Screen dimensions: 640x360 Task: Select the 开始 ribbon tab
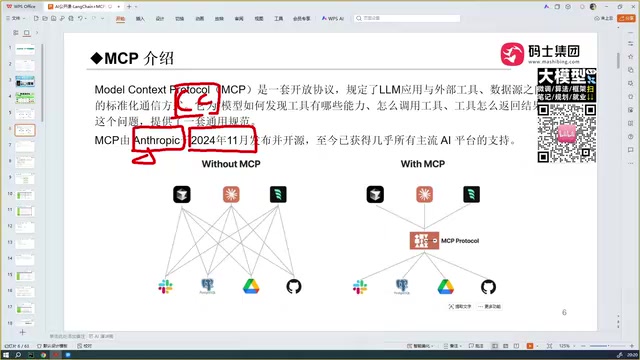(120, 18)
